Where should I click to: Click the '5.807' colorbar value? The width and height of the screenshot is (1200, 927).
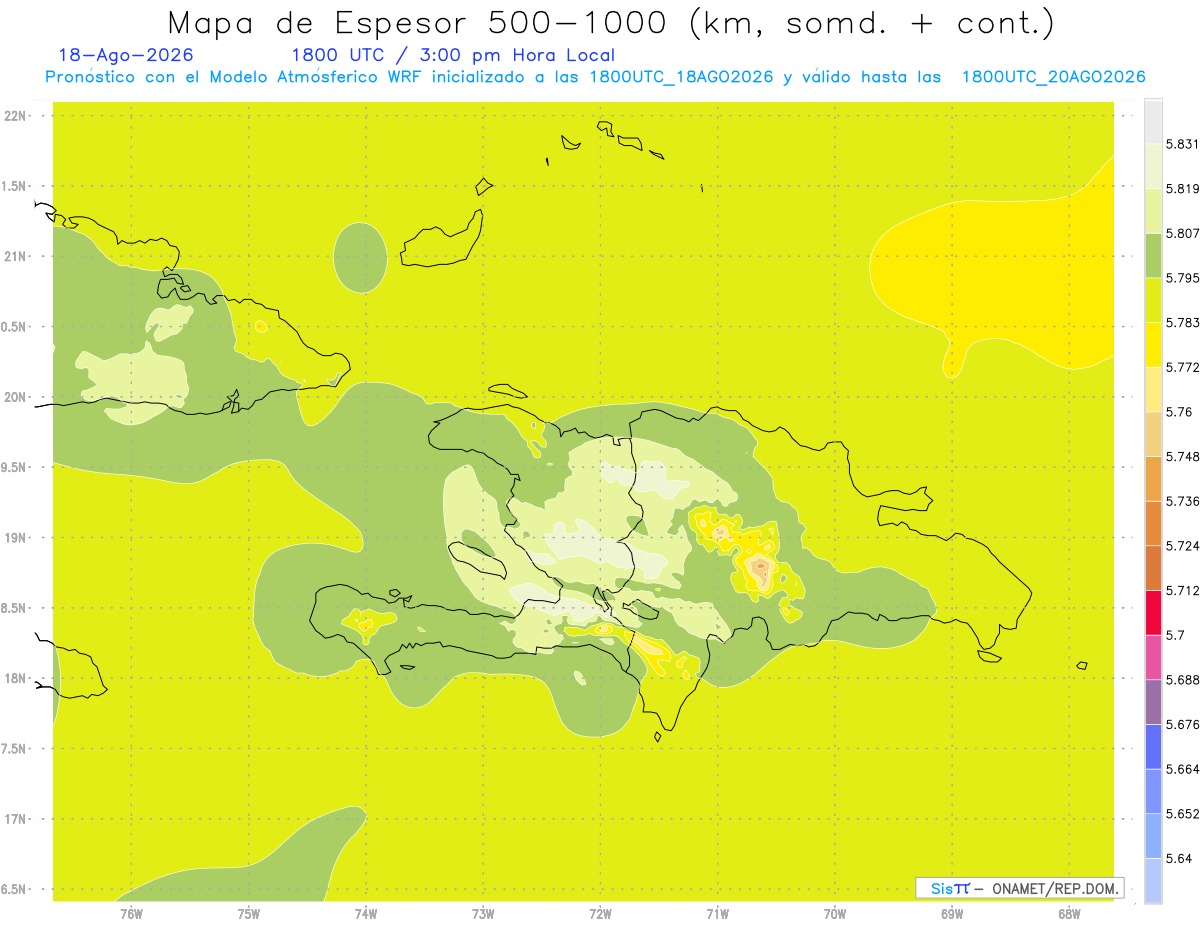click(1183, 233)
